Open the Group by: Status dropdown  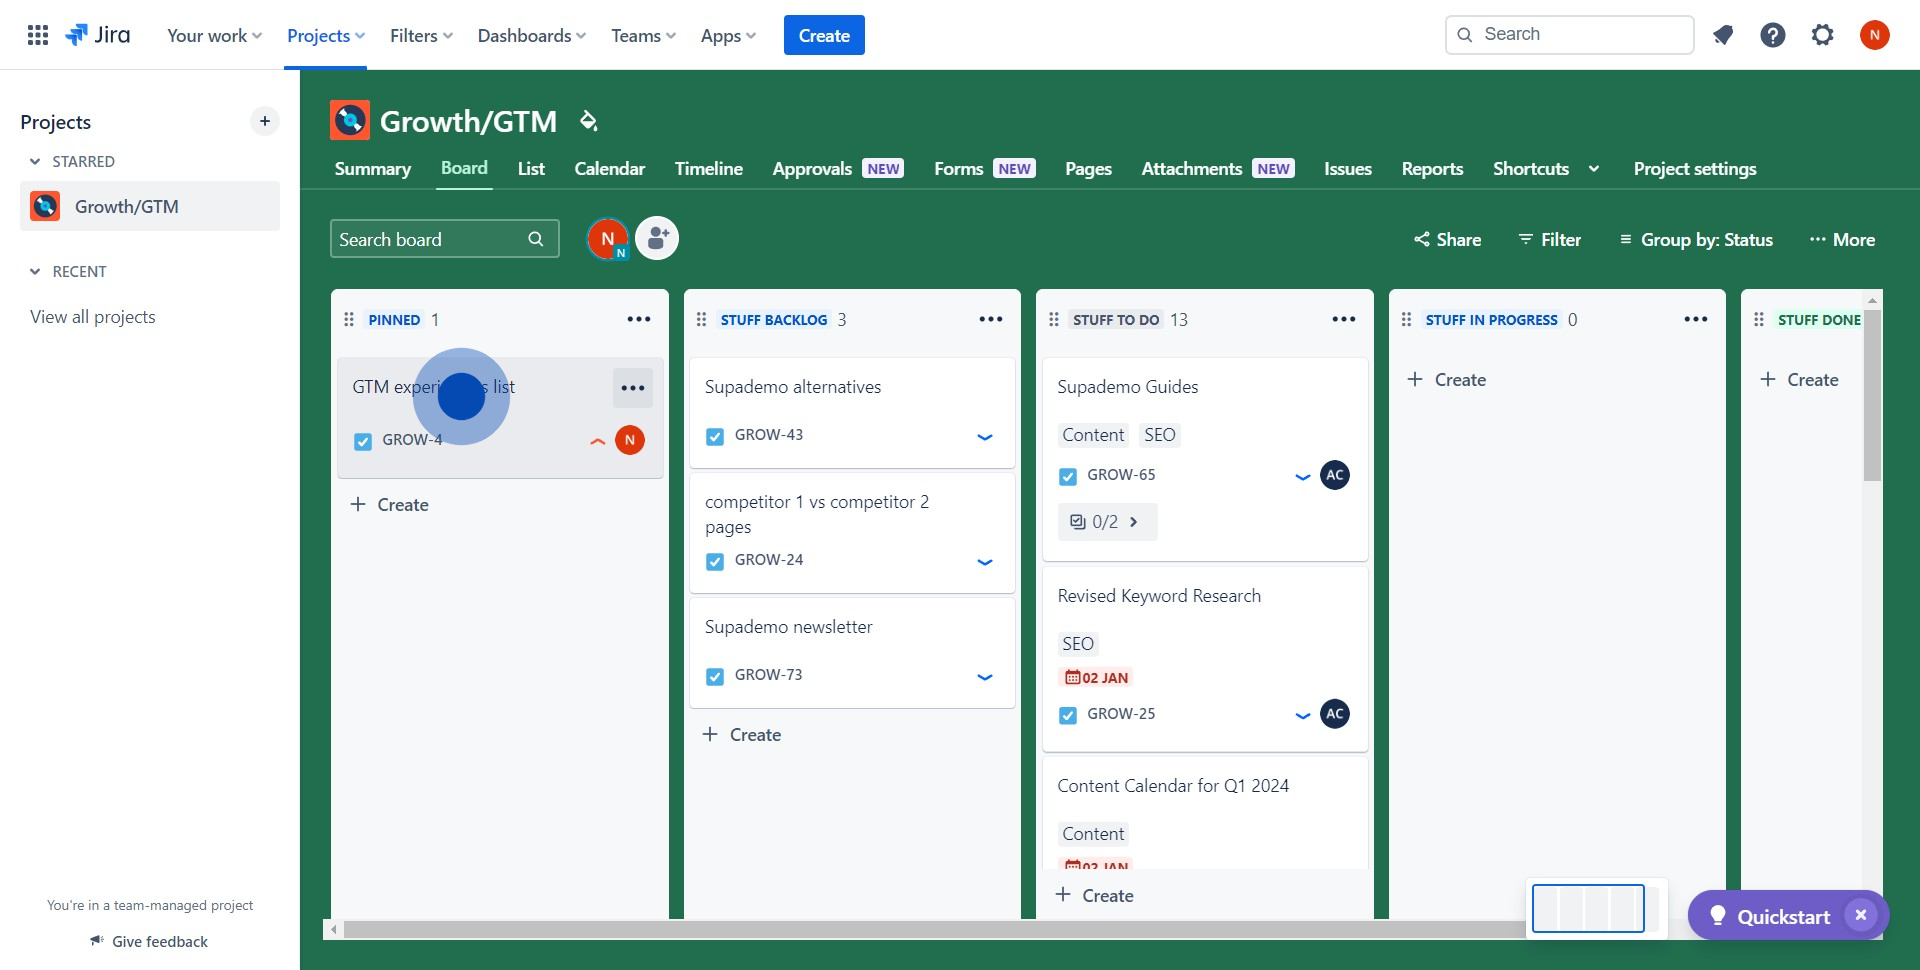click(x=1696, y=240)
